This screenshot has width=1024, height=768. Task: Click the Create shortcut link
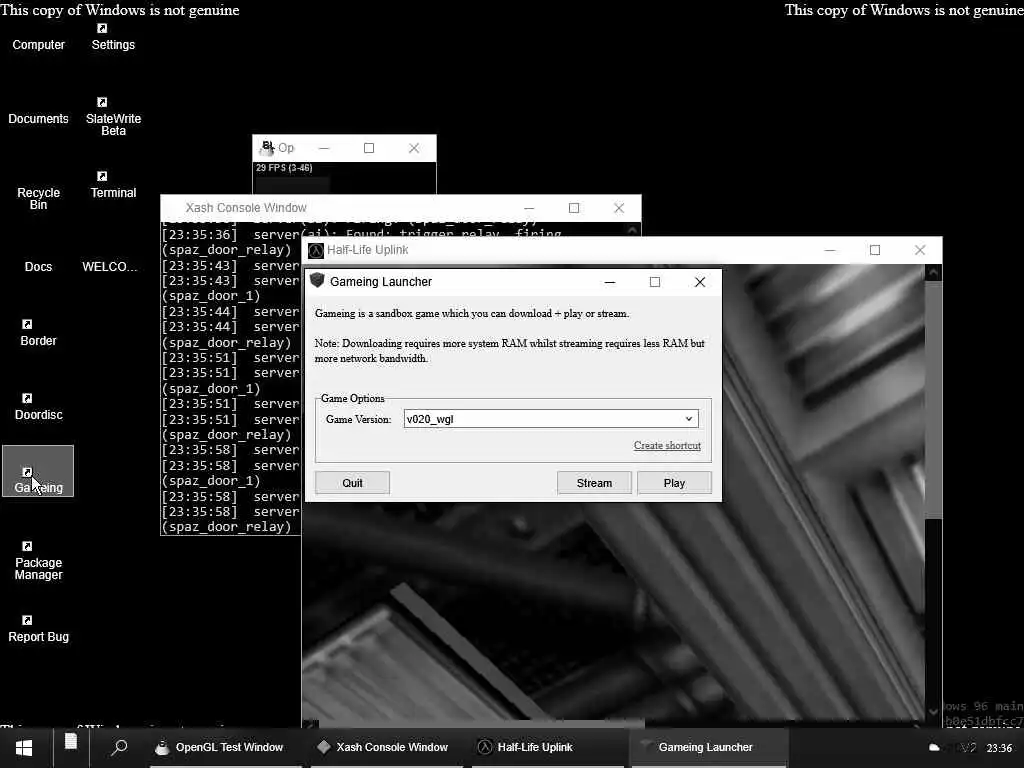coord(667,445)
